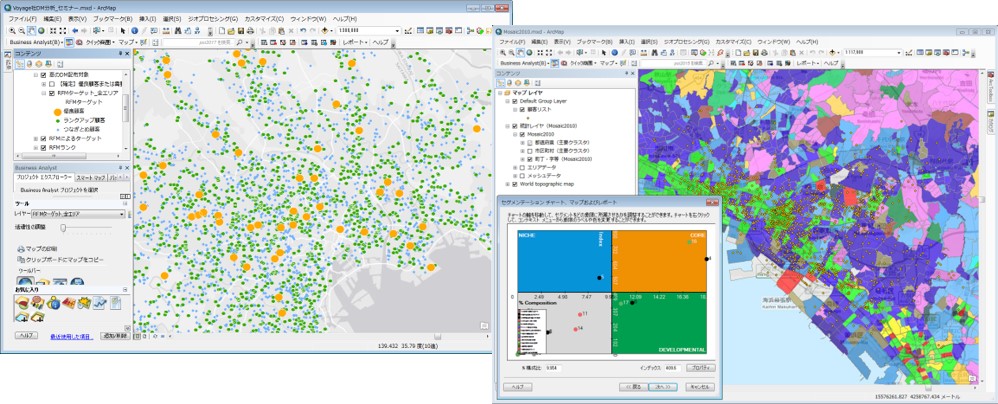The height and width of the screenshot is (404, 998).
Task: Open the レポート dropdown in Voyage window
Action: pyautogui.click(x=355, y=43)
